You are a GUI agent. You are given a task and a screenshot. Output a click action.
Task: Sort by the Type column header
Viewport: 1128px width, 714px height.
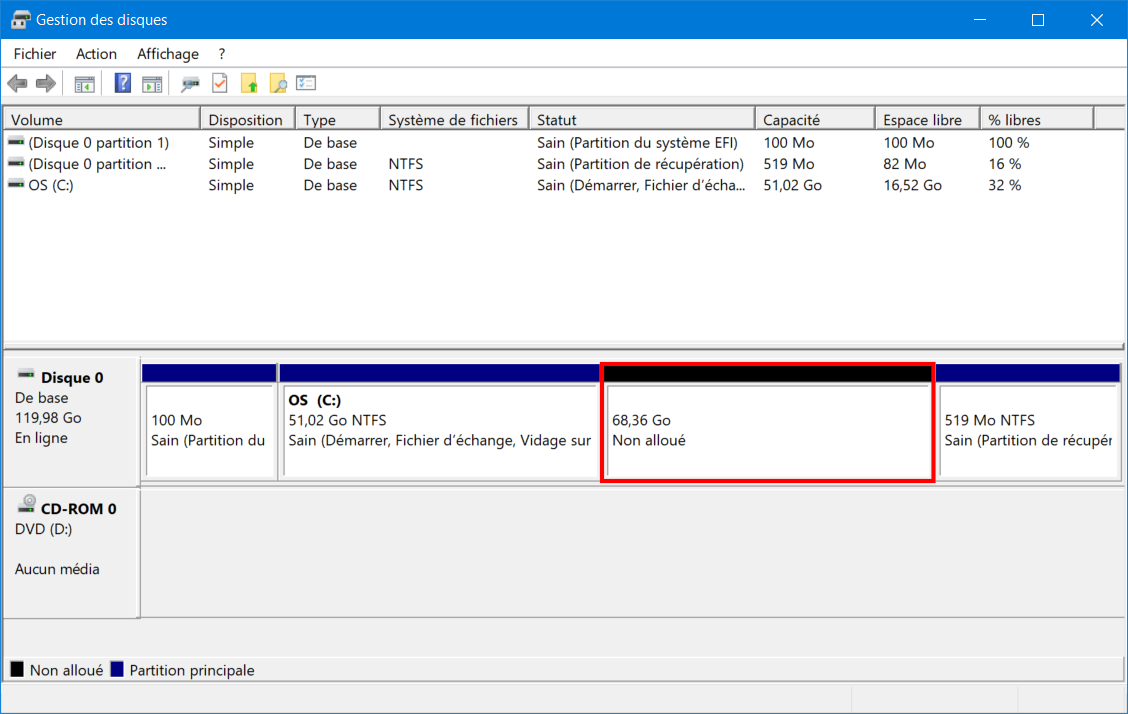[x=337, y=119]
